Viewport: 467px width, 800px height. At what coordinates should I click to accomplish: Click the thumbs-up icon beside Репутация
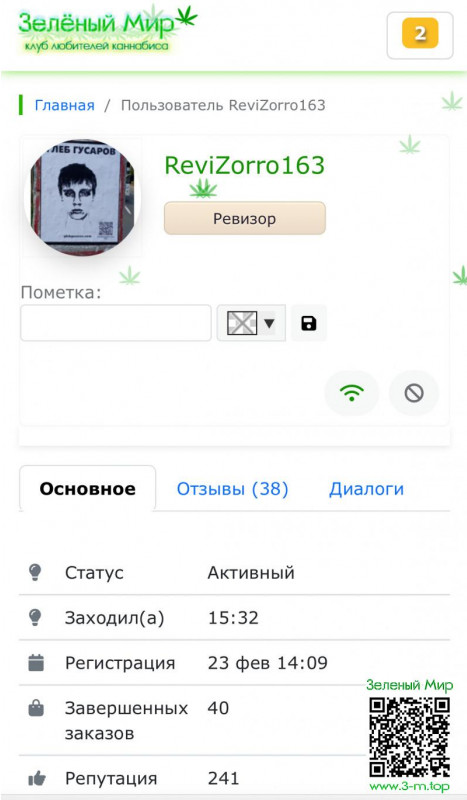(36, 779)
